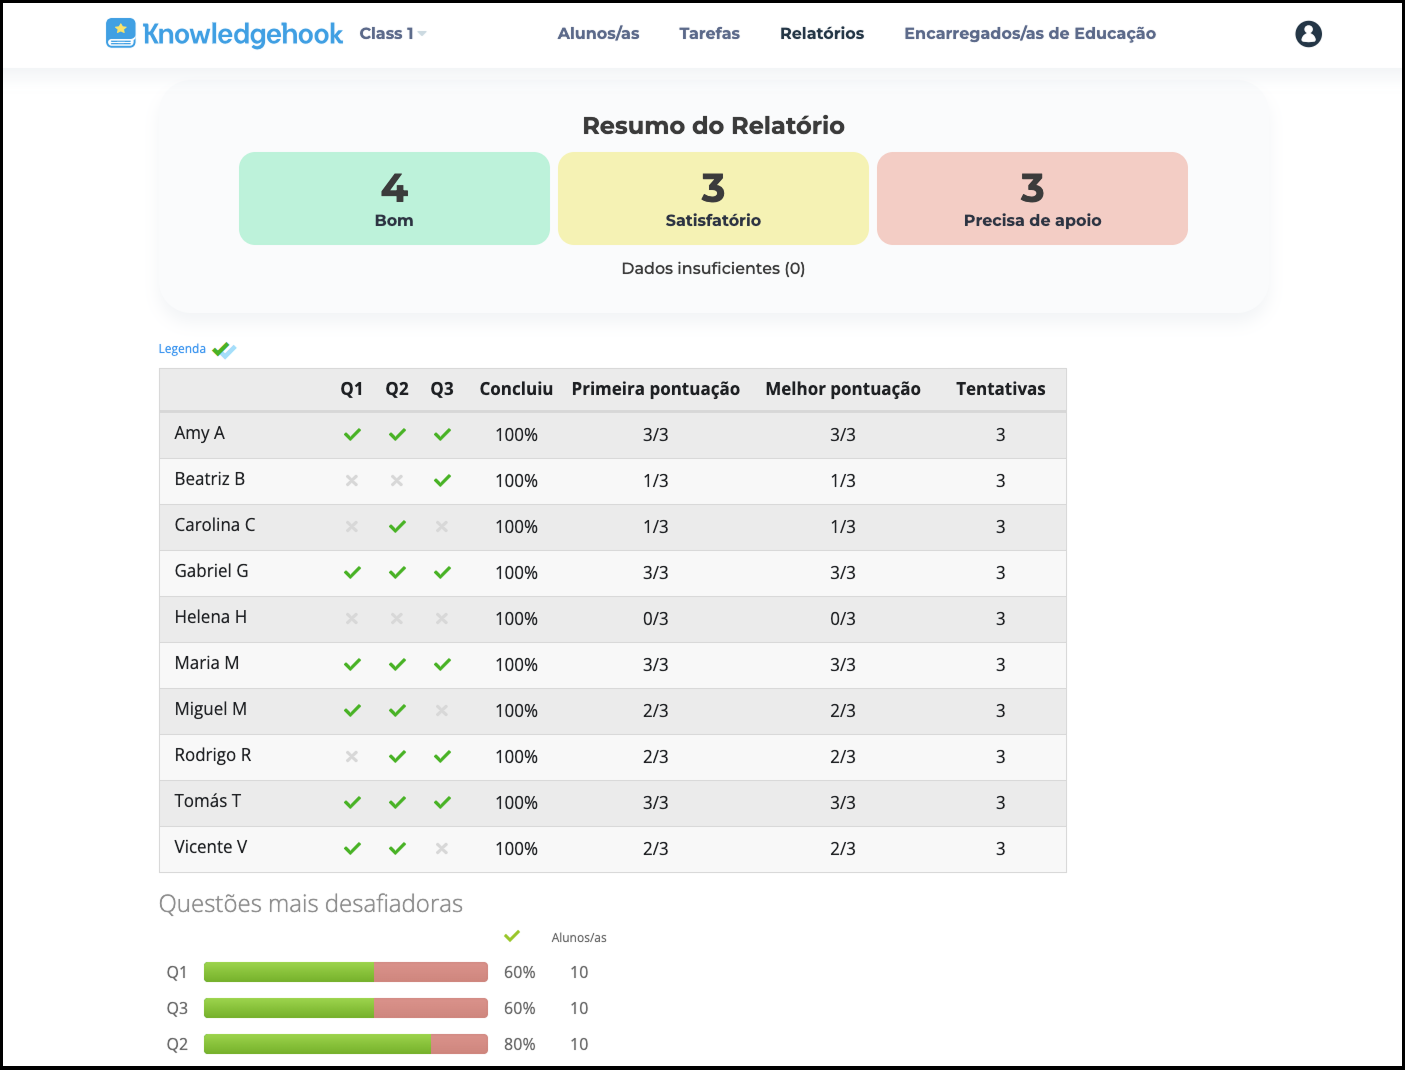This screenshot has width=1405, height=1070.
Task: Click Amy A's Q1 green checkmark
Action: click(x=352, y=435)
